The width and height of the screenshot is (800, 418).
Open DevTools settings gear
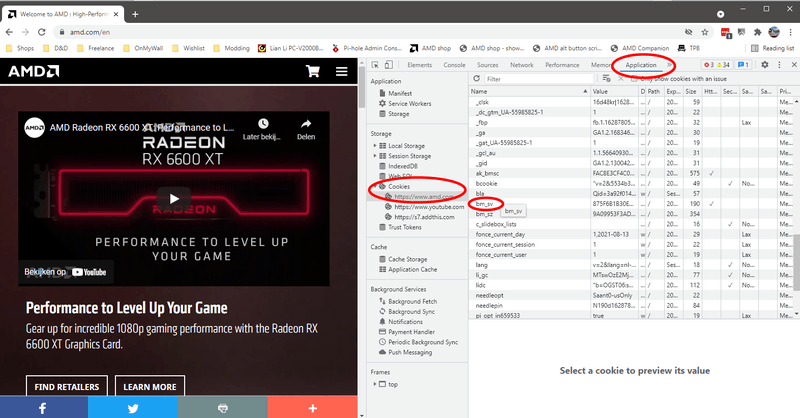765,65
